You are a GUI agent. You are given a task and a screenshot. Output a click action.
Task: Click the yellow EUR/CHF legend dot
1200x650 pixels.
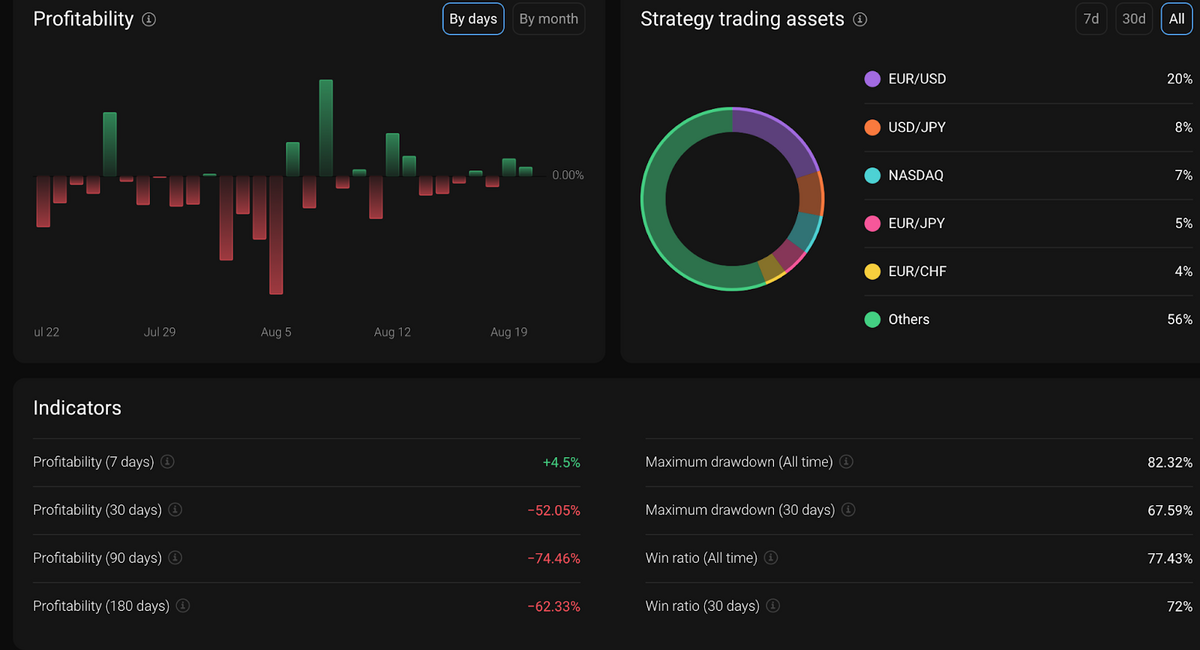click(x=872, y=271)
